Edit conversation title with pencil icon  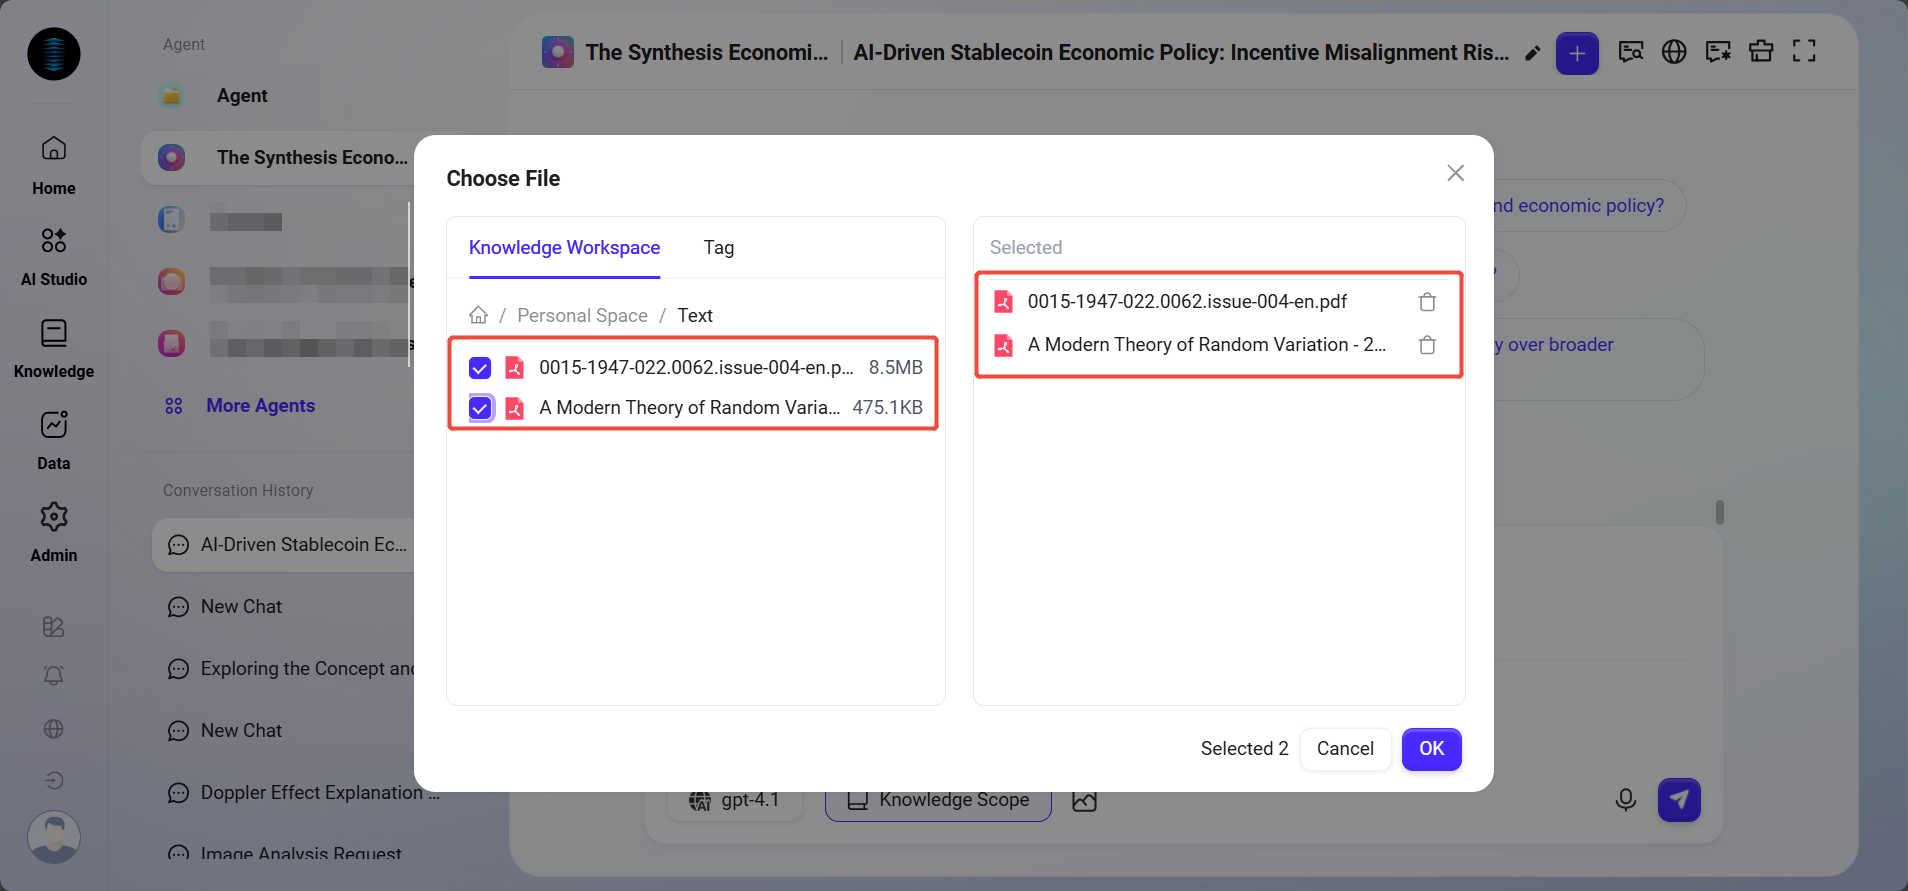tap(1532, 53)
